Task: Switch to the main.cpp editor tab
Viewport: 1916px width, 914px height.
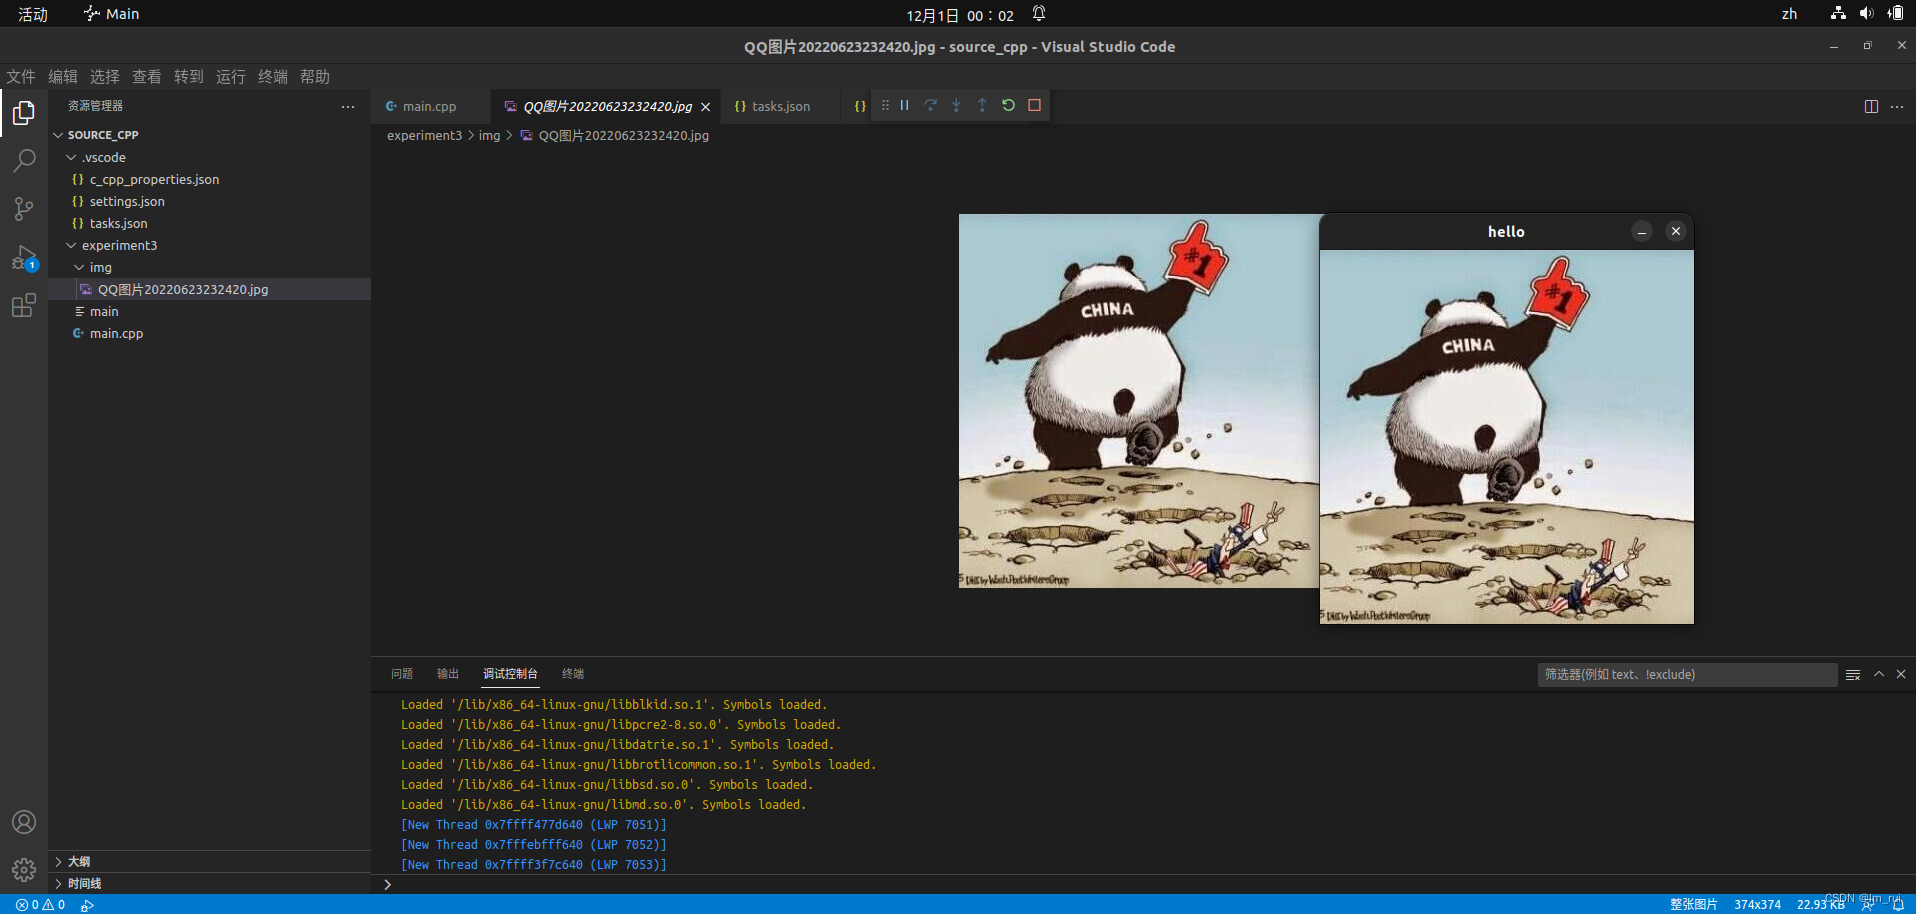Action: (431, 106)
